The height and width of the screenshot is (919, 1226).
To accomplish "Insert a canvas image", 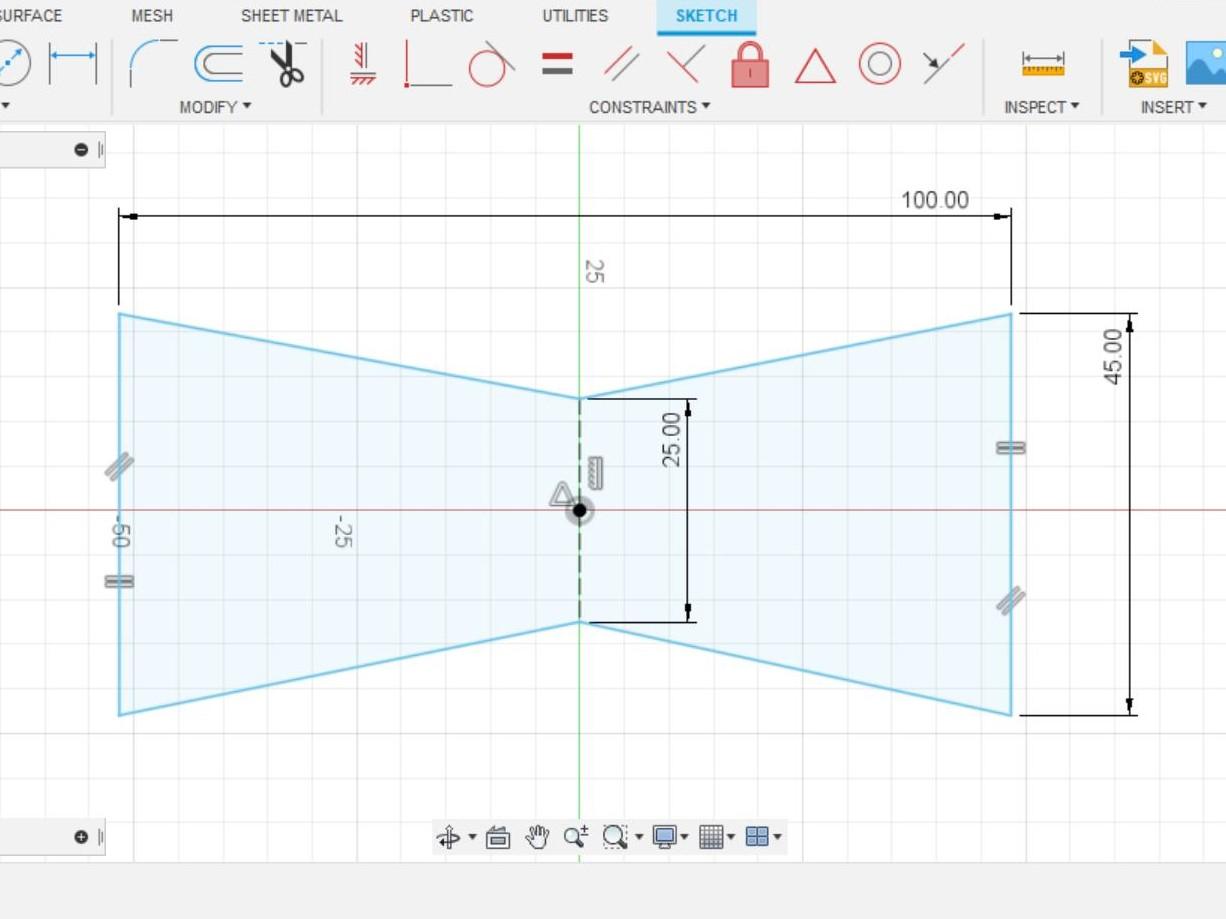I will coord(1206,63).
